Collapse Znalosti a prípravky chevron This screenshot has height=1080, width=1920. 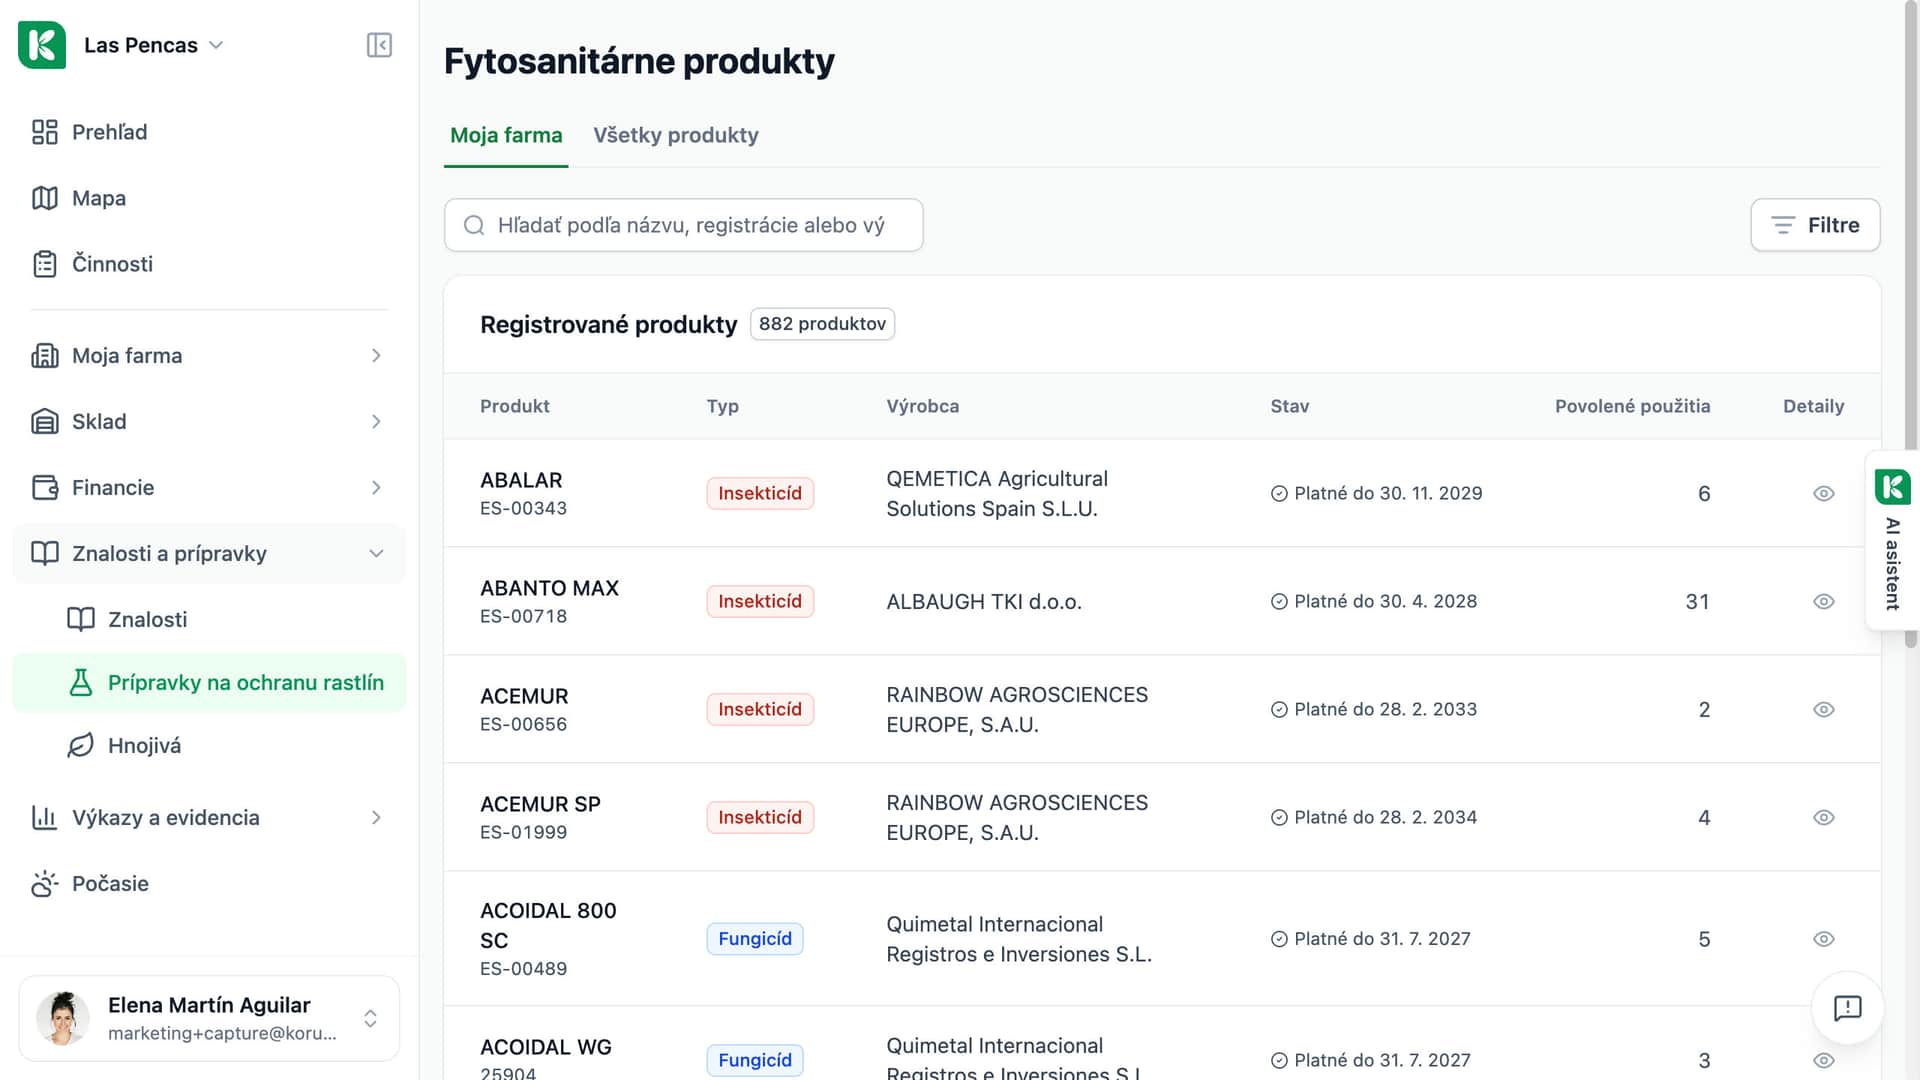pyautogui.click(x=376, y=554)
